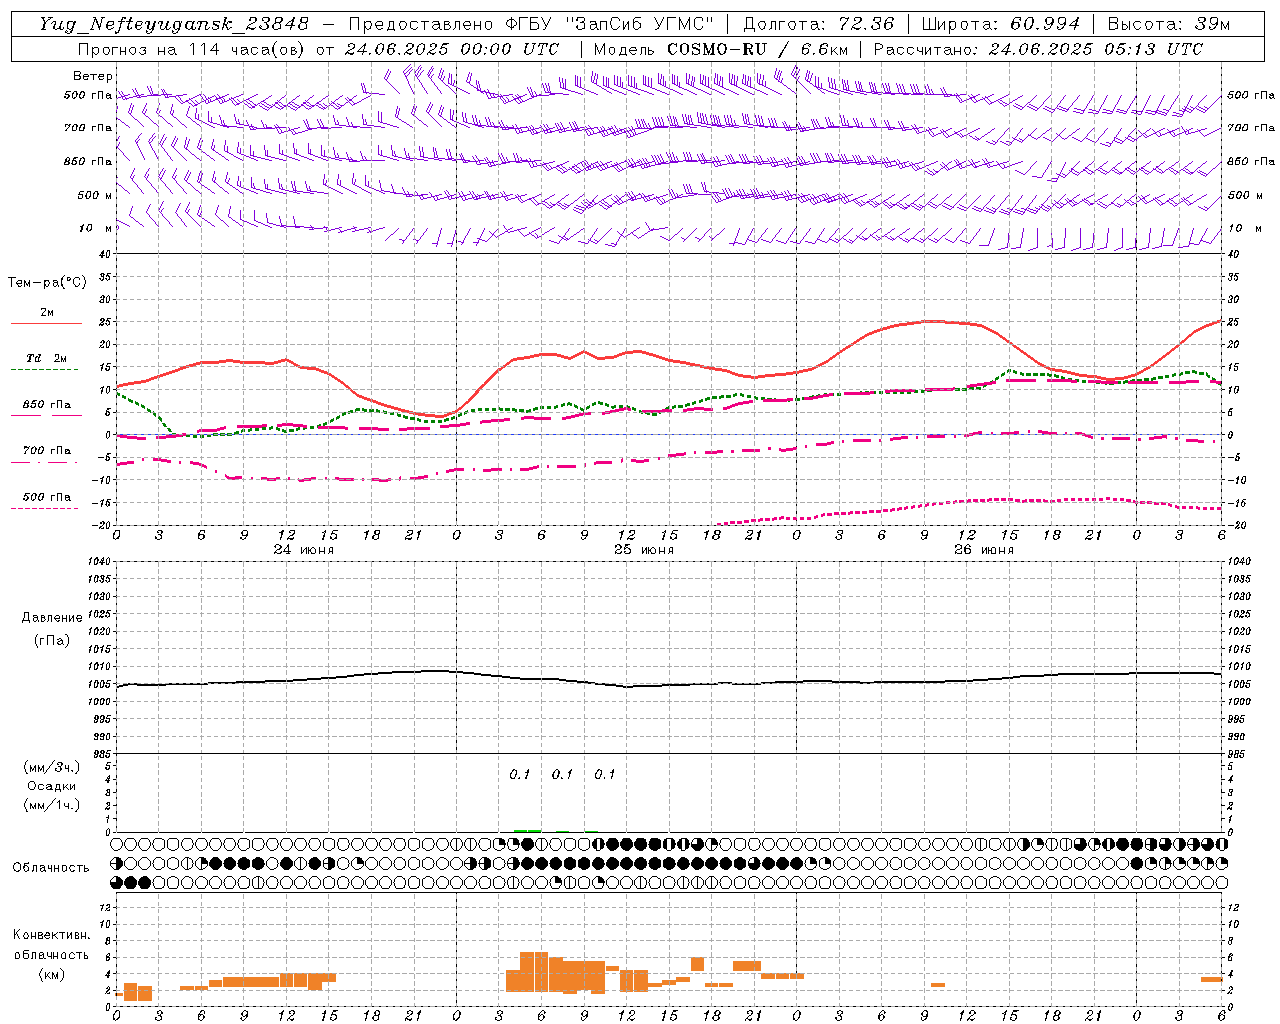Image resolution: width=1280 pixels, height=1024 pixels.
Task: Click the red 2м temperature legend line
Action: pyautogui.click(x=46, y=323)
